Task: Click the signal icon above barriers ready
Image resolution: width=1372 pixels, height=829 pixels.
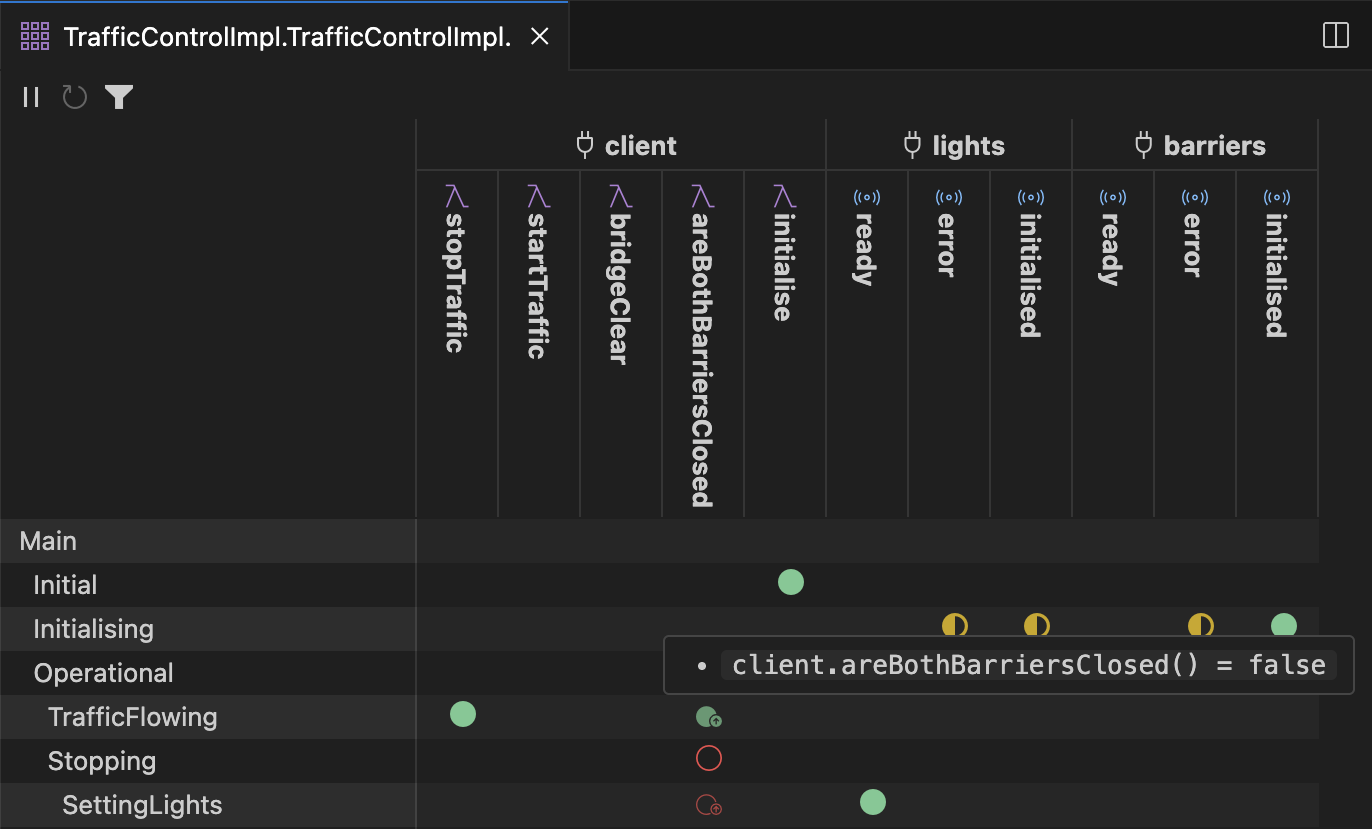Action: (1113, 197)
